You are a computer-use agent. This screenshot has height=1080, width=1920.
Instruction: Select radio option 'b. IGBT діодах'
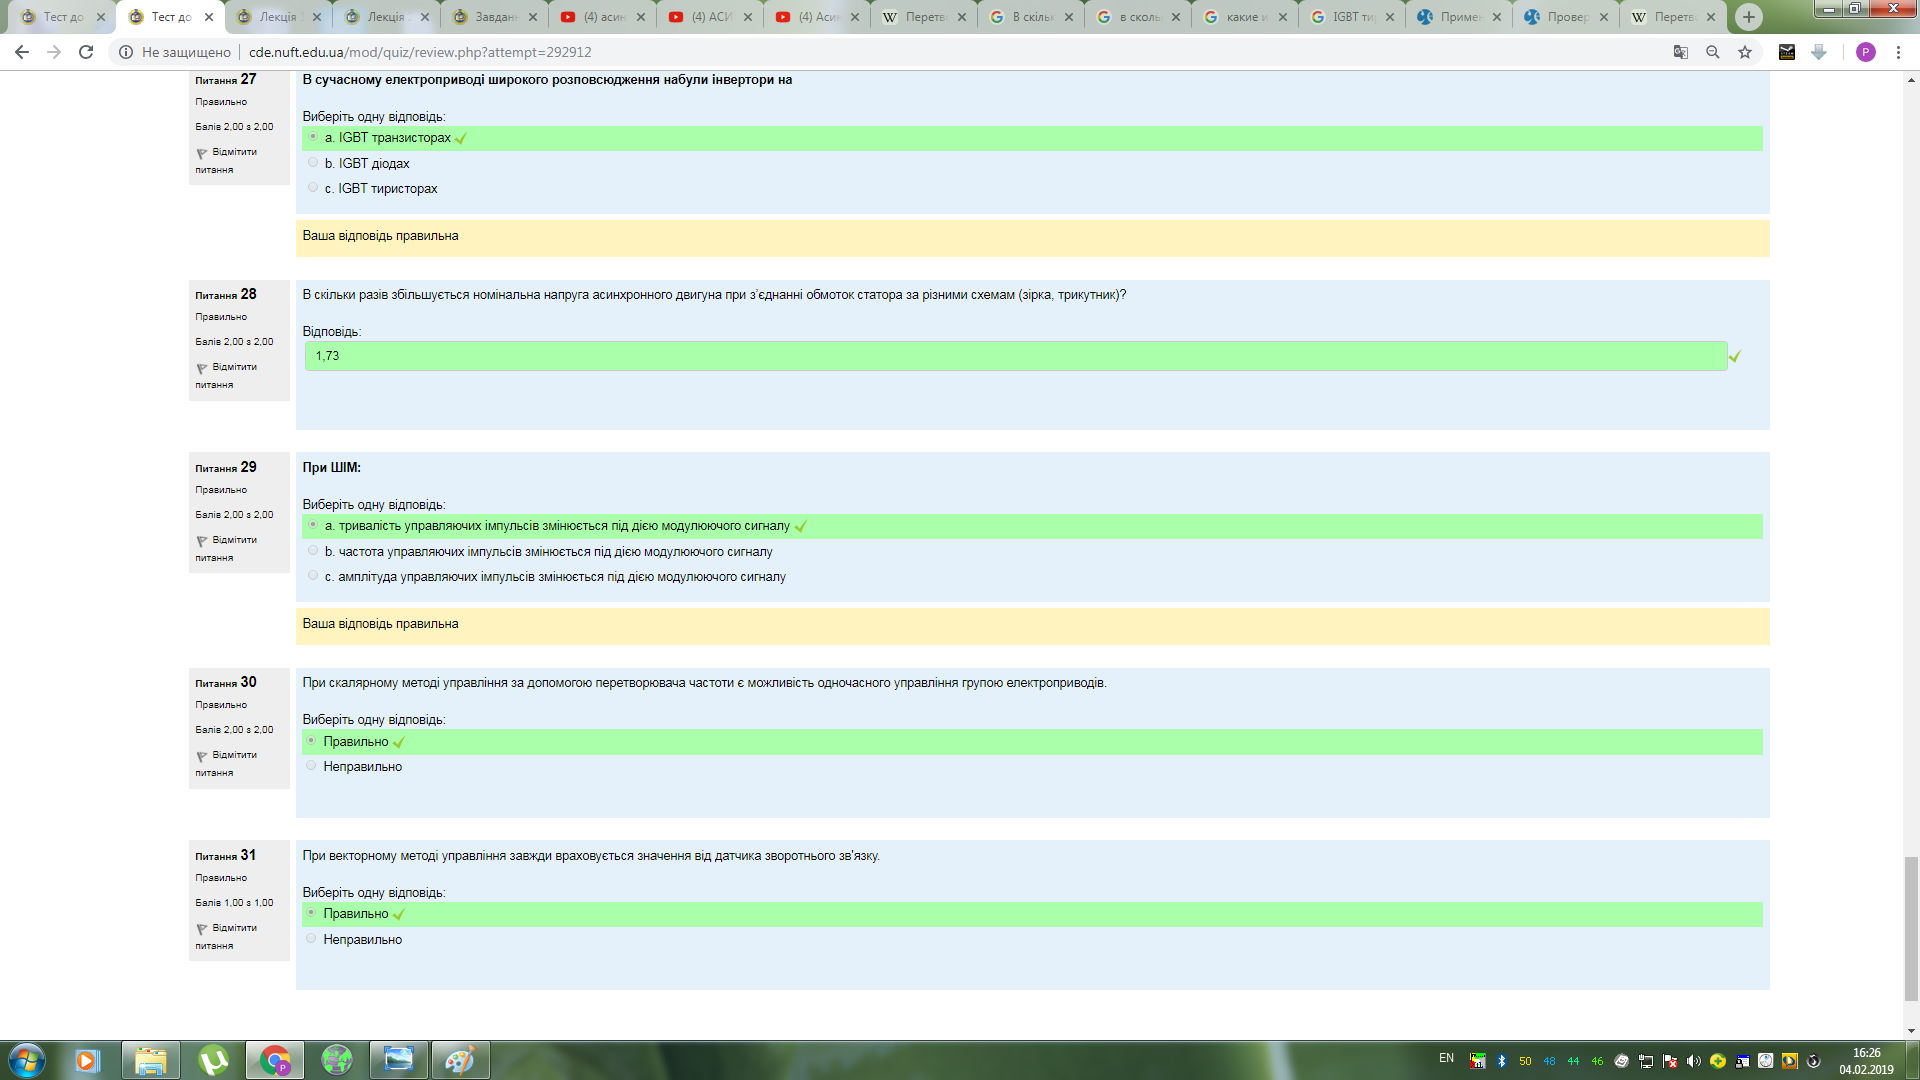(x=313, y=163)
